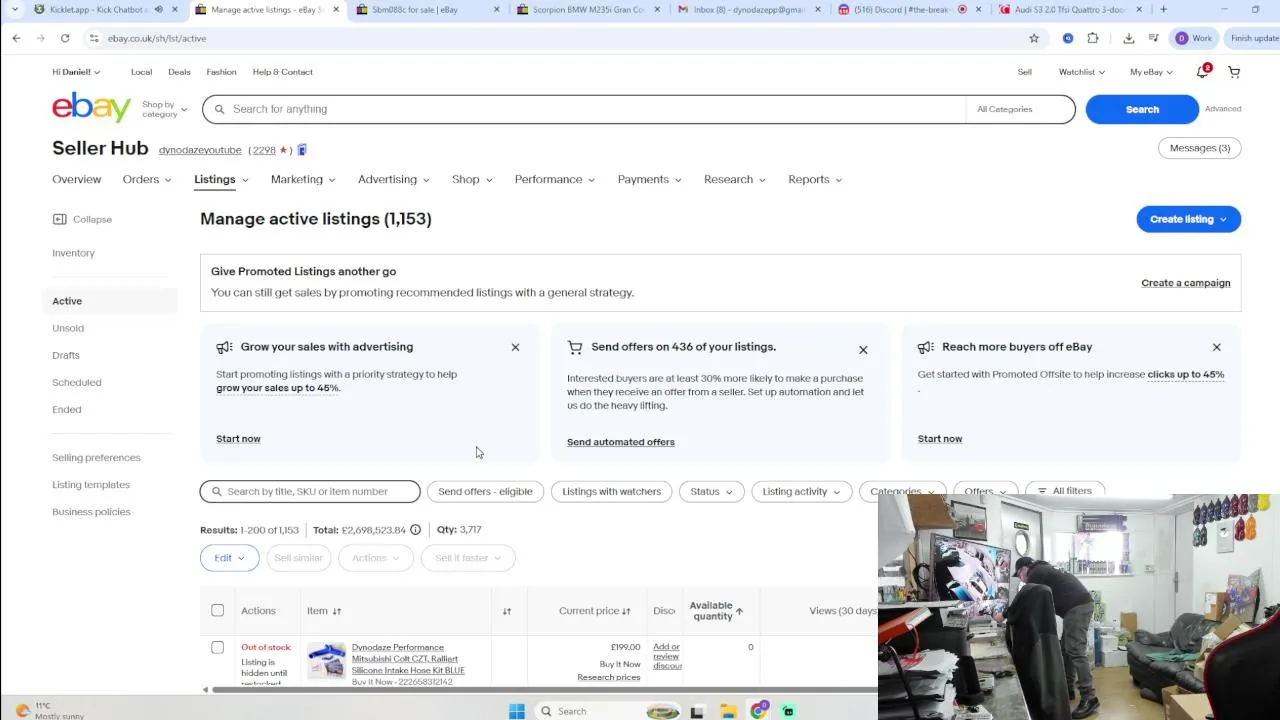Open the Edit dropdown button
The width and height of the screenshot is (1280, 720).
229,558
